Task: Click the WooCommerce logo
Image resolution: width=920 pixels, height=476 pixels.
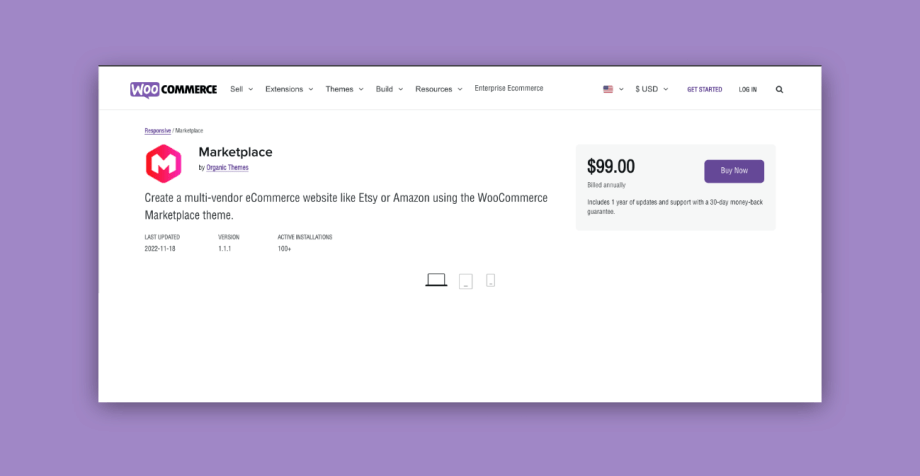Action: coord(174,90)
